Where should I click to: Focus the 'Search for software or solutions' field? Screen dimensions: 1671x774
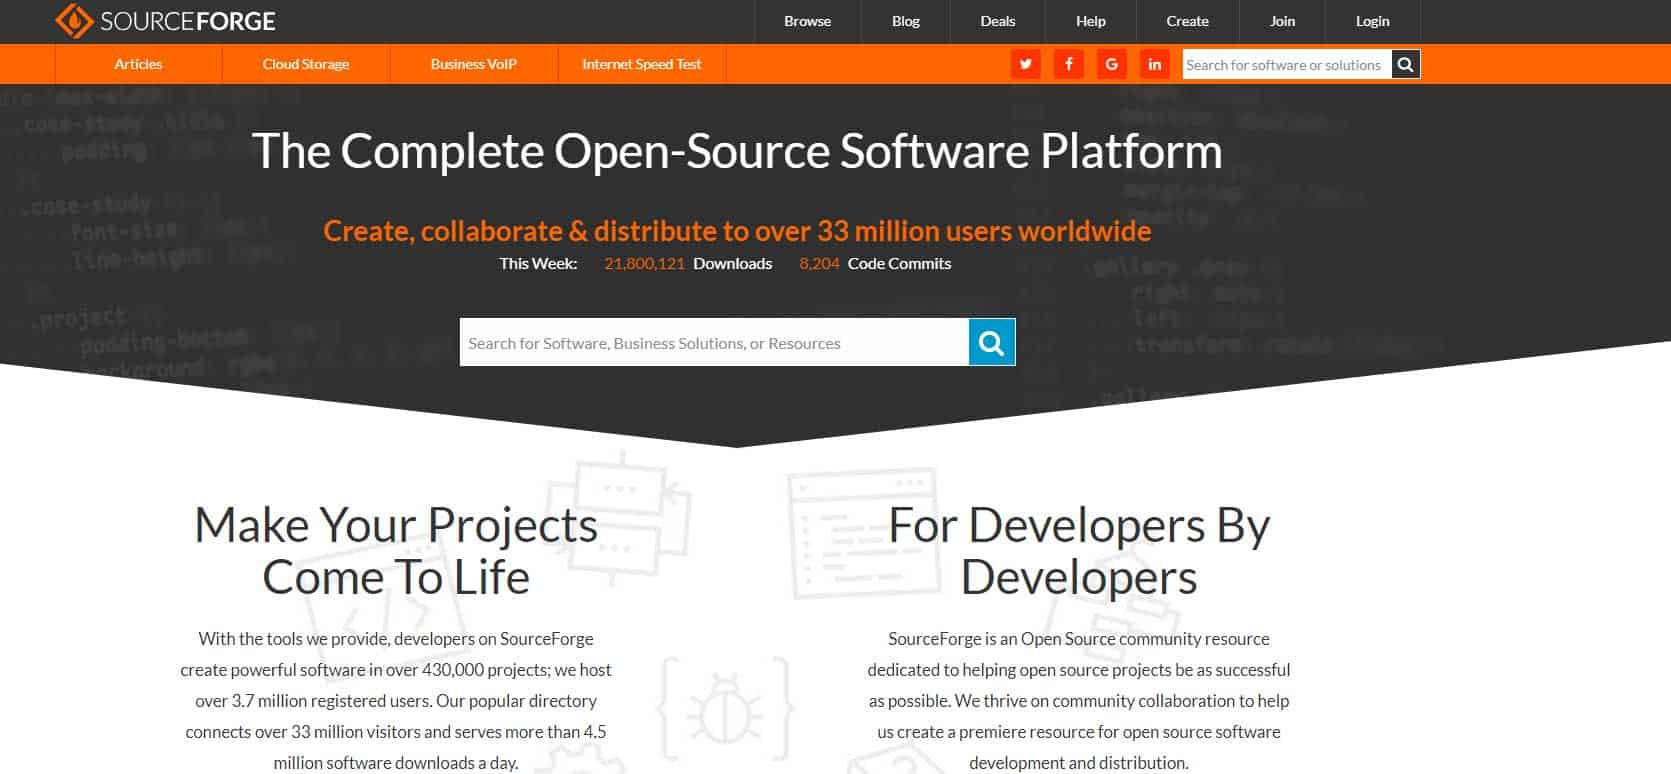pos(1286,65)
